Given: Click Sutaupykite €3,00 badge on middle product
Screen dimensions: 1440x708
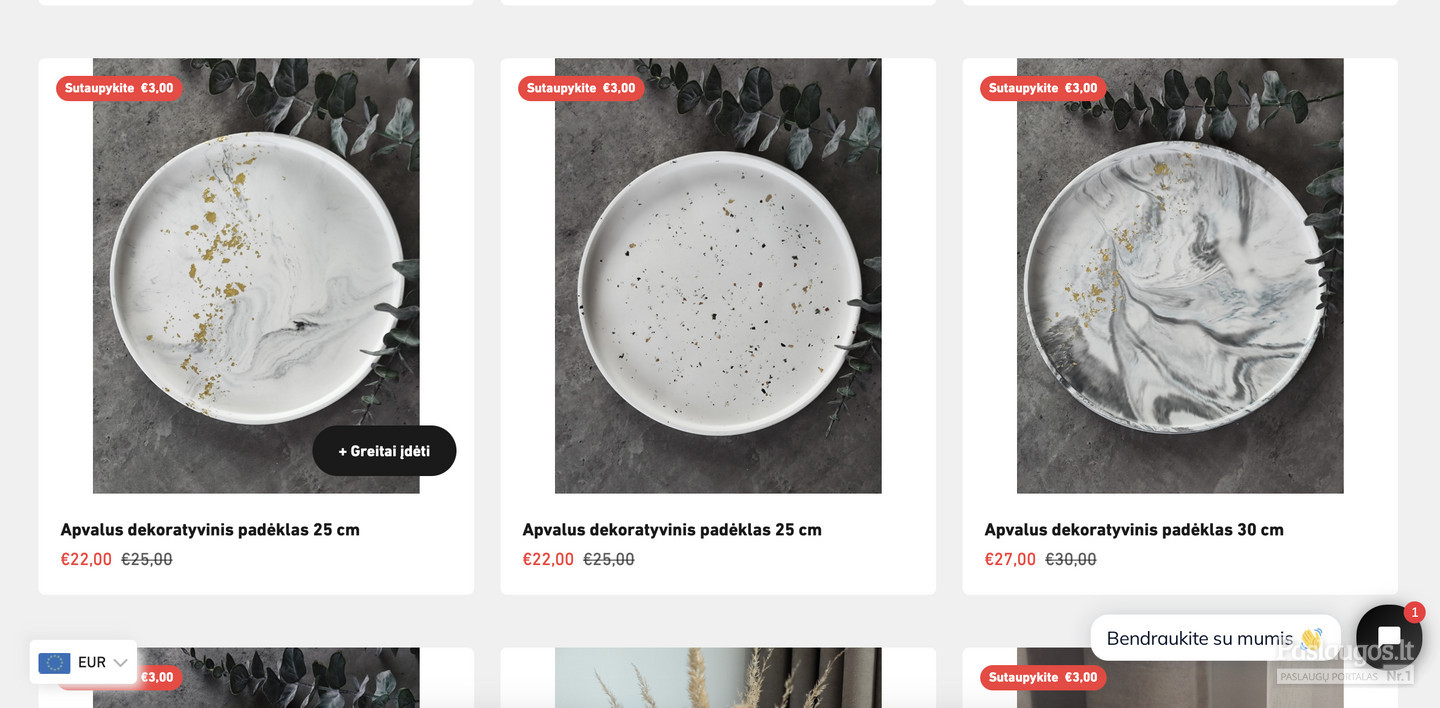Looking at the screenshot, I should [x=581, y=88].
